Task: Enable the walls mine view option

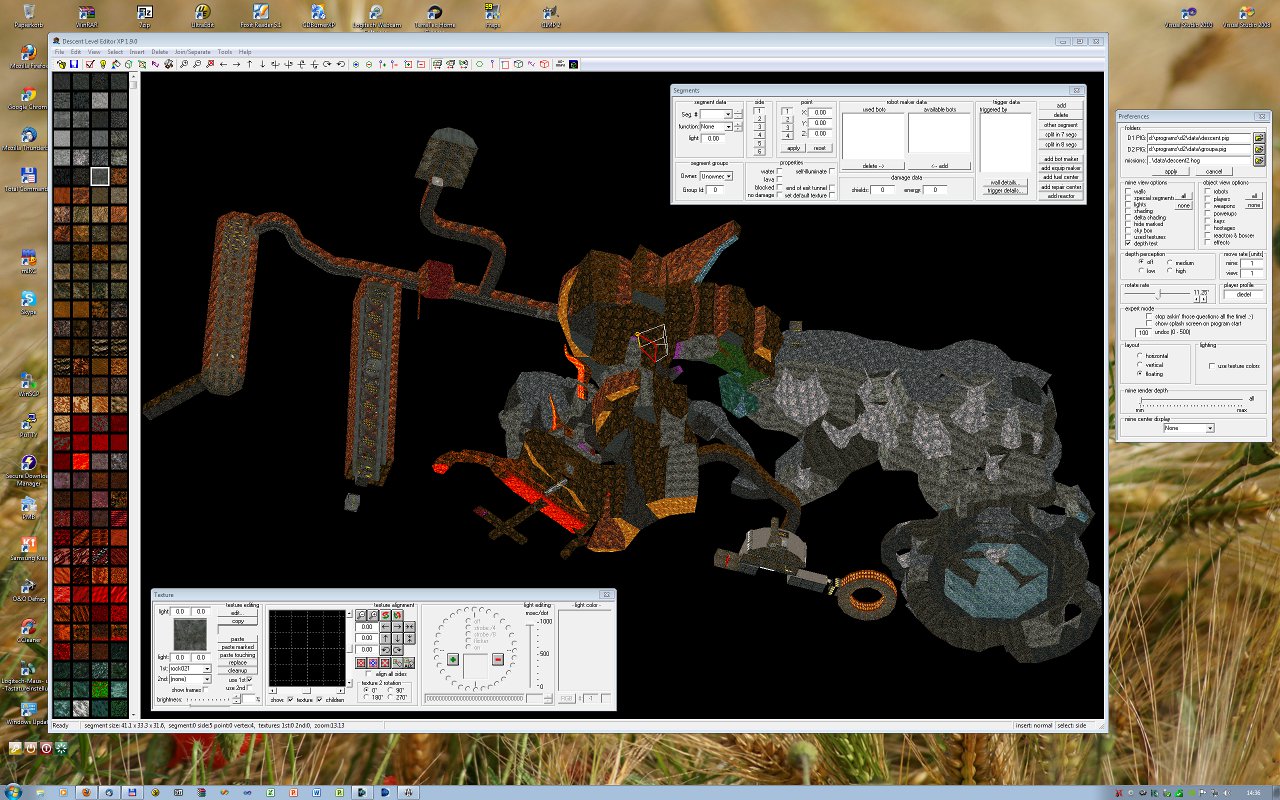Action: (1129, 191)
